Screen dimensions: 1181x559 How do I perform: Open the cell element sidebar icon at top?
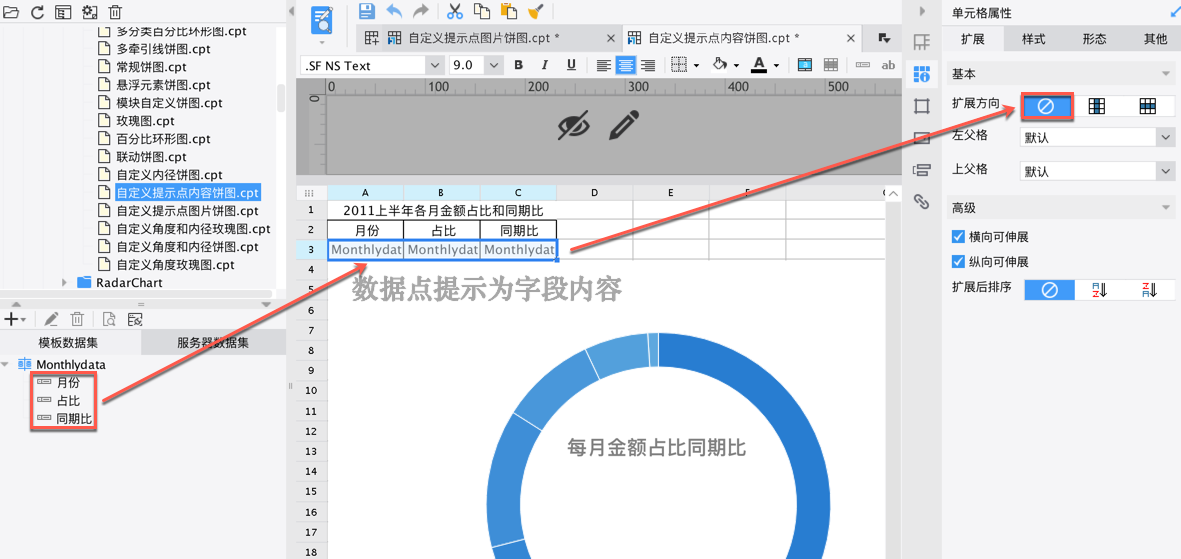pos(921,41)
